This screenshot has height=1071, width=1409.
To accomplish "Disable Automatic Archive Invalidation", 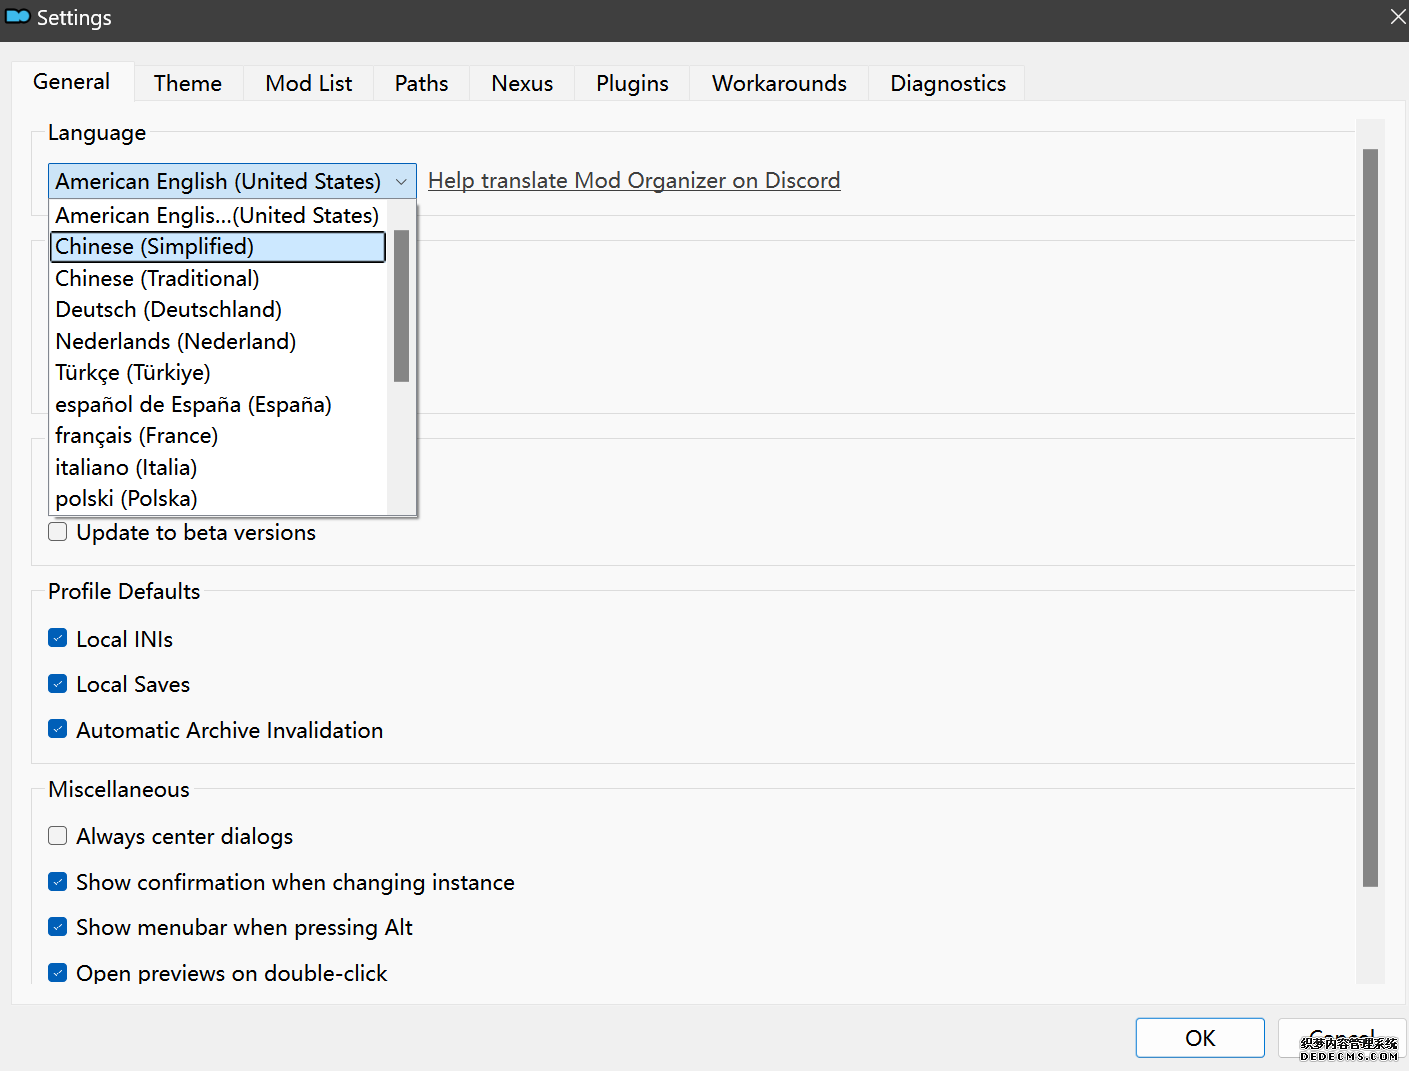I will [x=58, y=730].
